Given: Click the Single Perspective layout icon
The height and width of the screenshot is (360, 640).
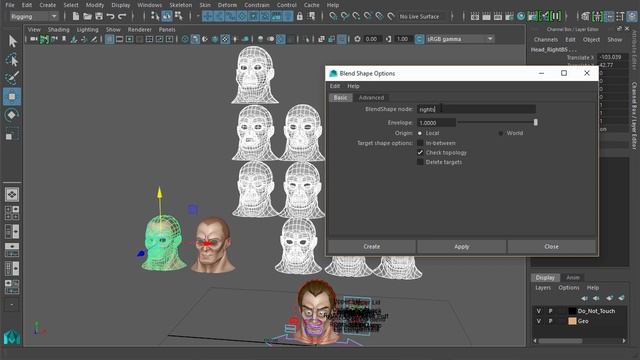Looking at the screenshot, I should (x=12, y=195).
